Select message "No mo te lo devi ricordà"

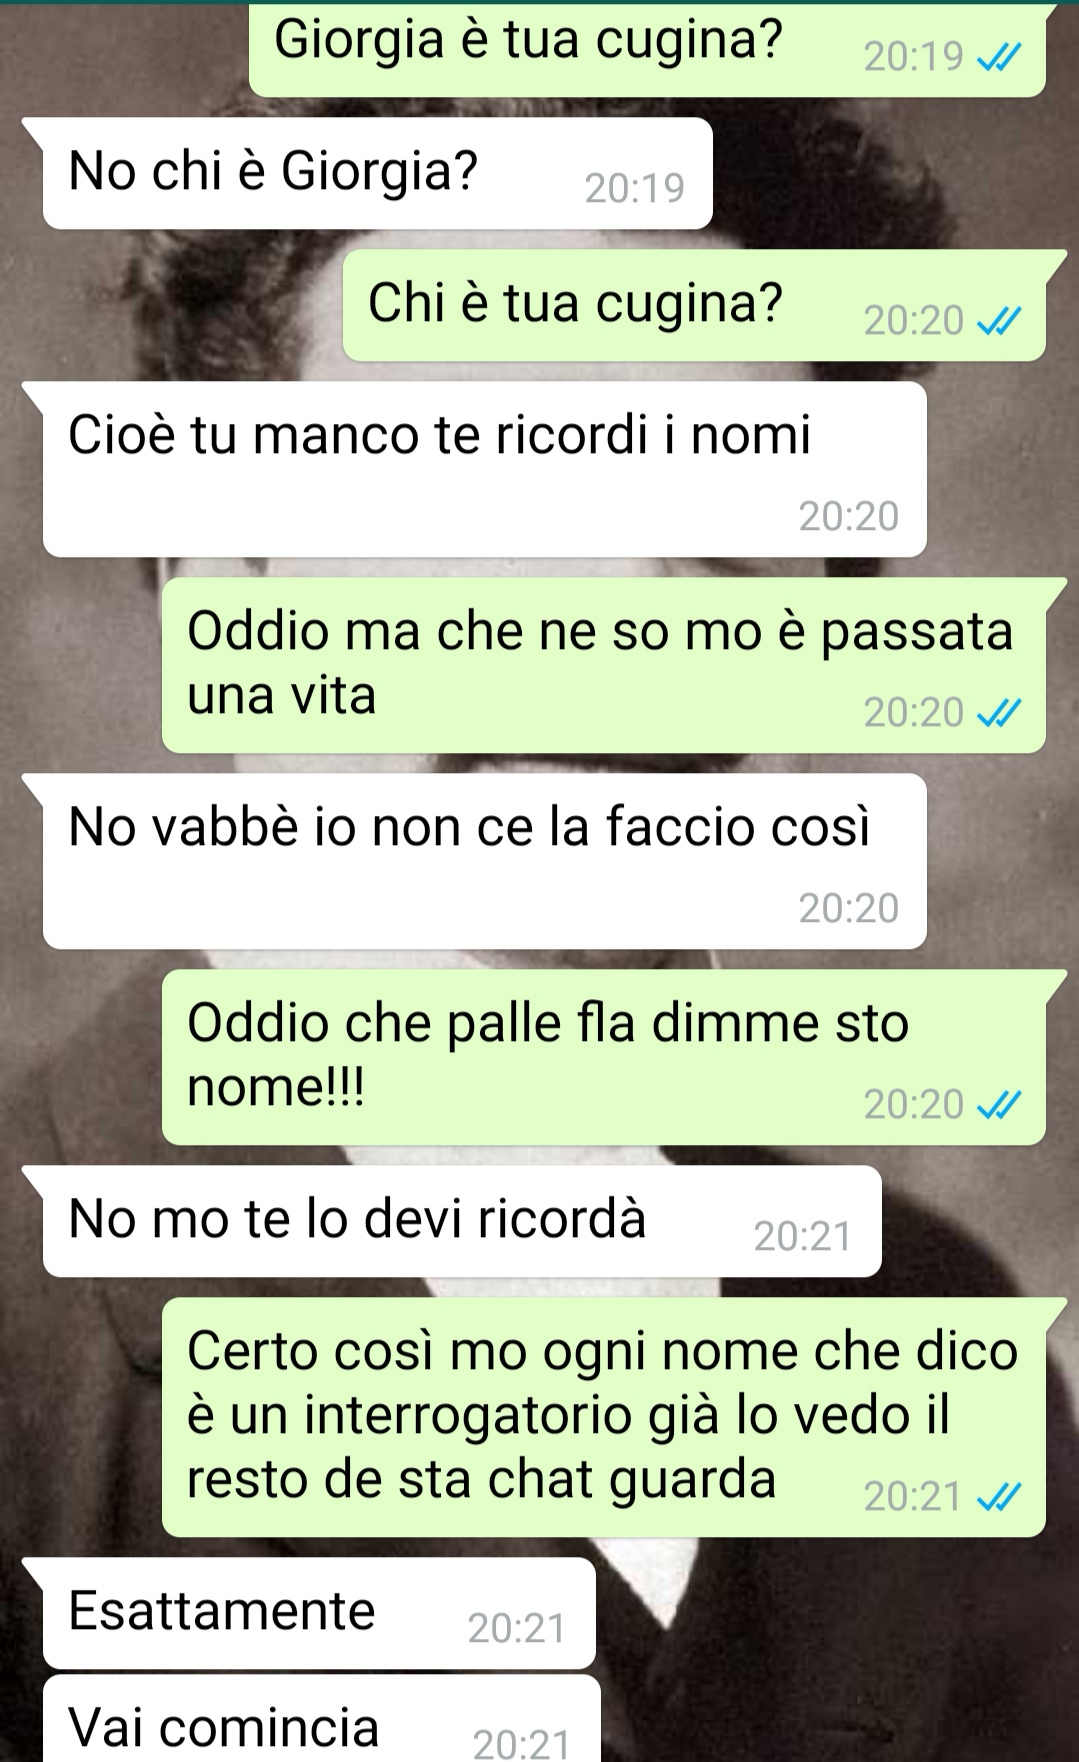461,1221
